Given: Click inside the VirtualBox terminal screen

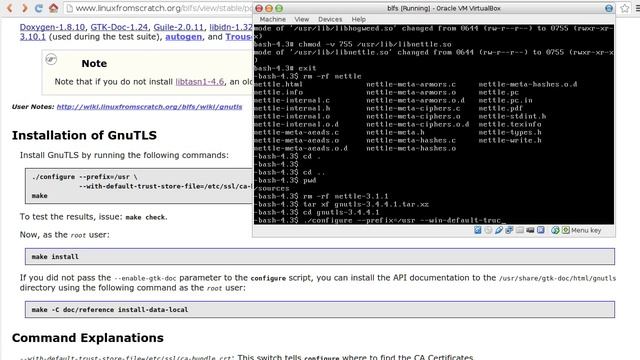Looking at the screenshot, I should 433,124.
